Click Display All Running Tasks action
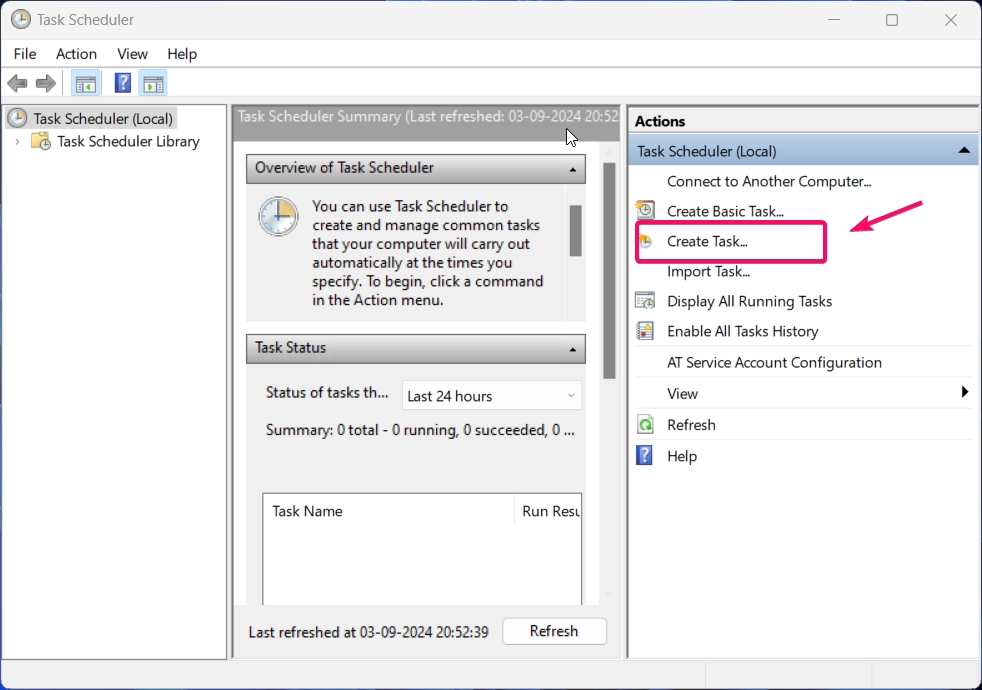 click(x=750, y=301)
